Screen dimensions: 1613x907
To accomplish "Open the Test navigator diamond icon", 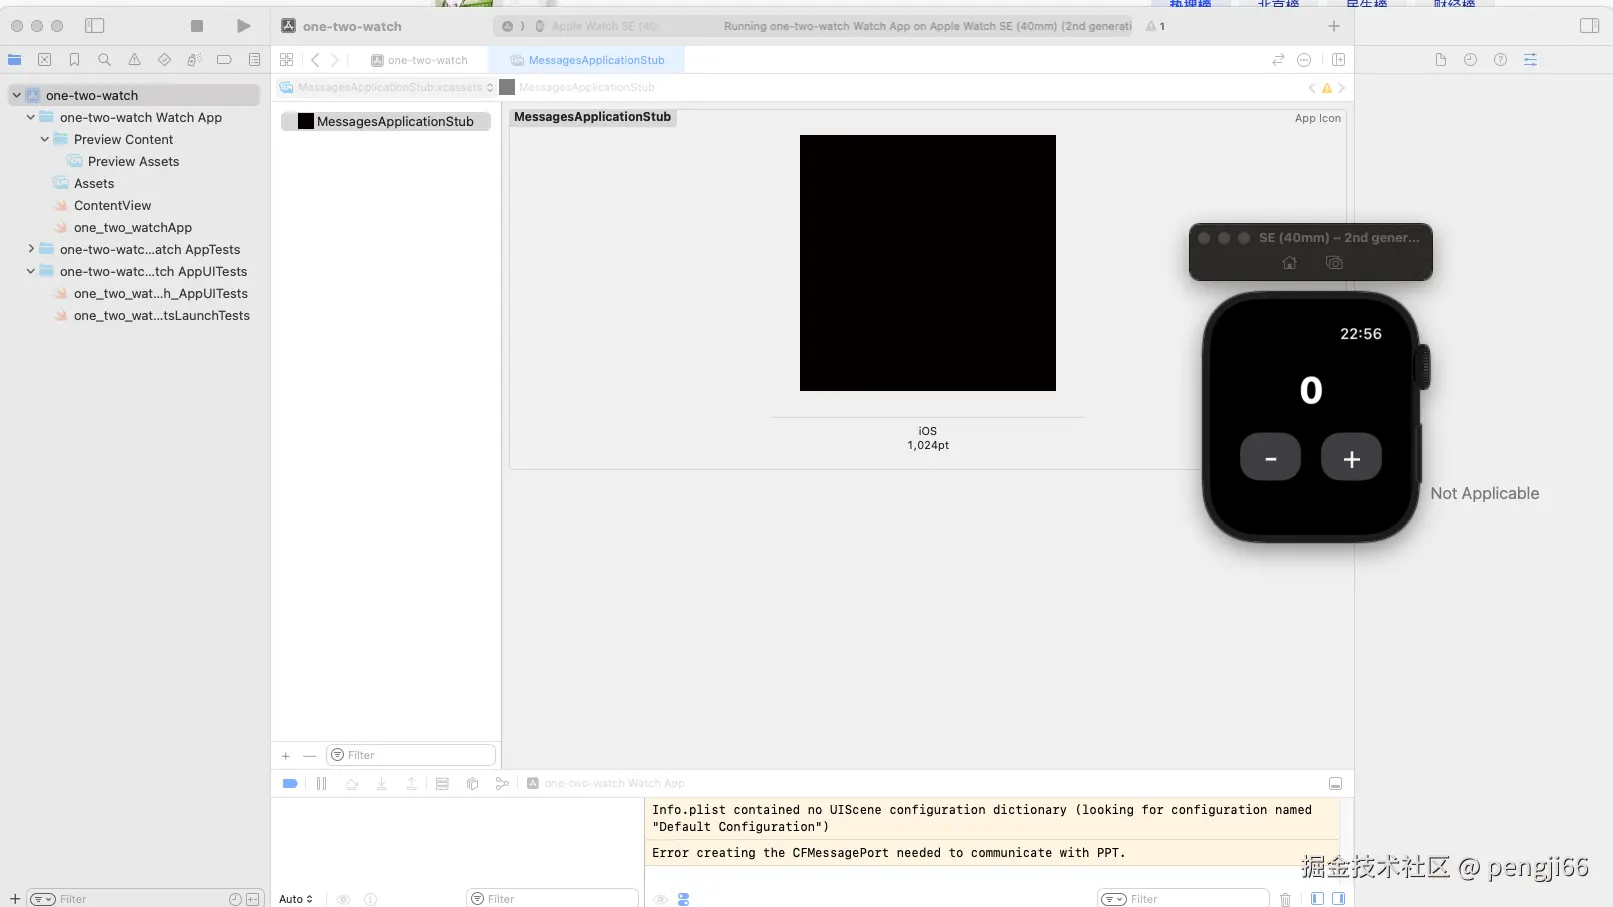I will point(164,60).
